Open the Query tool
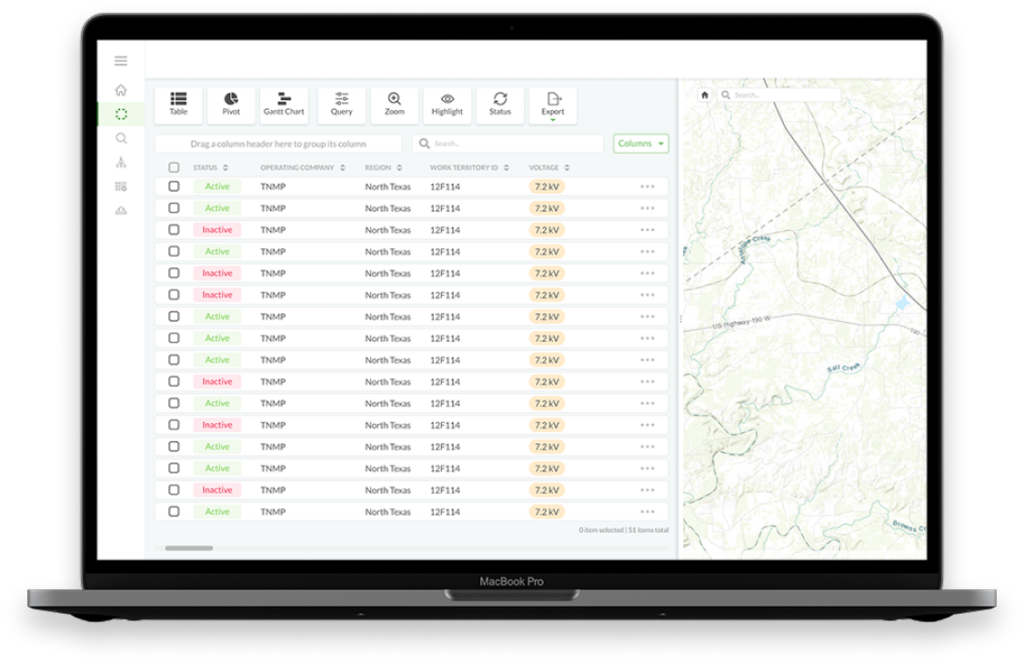 [x=342, y=104]
